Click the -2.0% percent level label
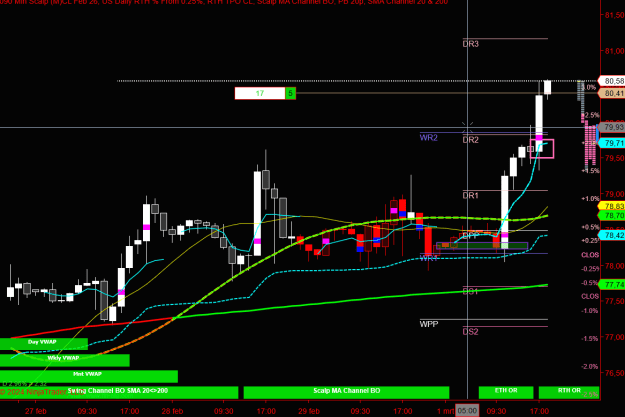 (x=590, y=366)
